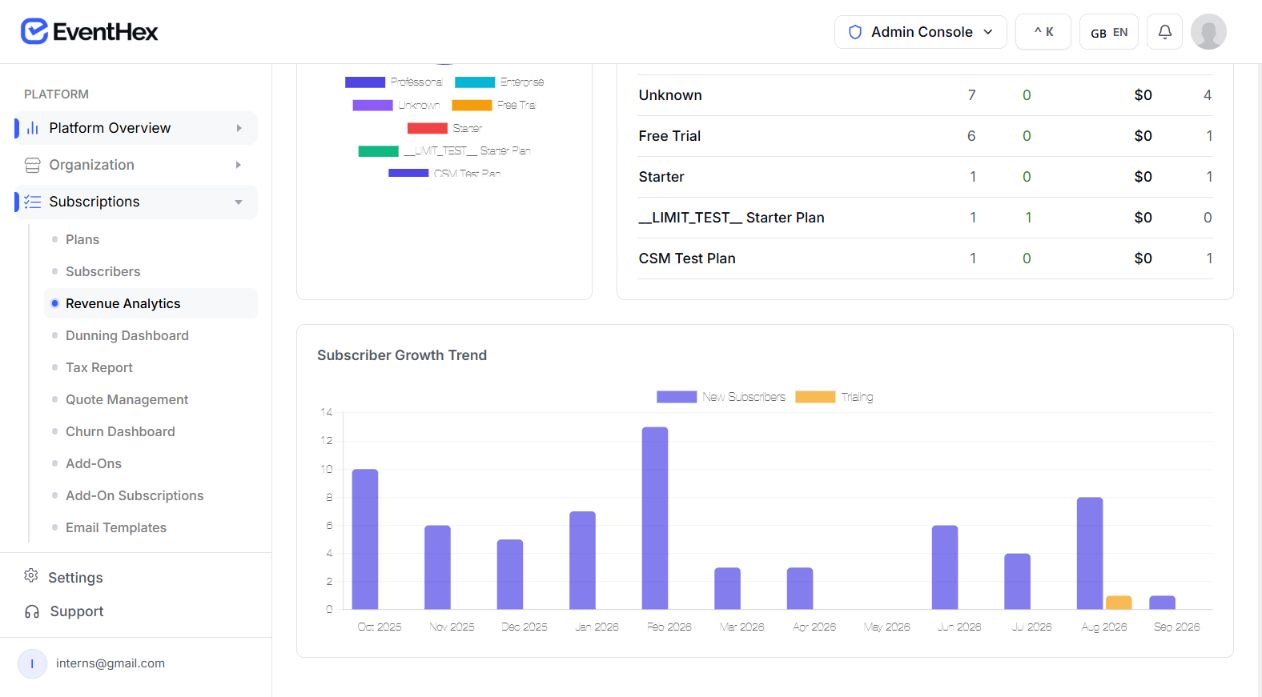Image resolution: width=1262 pixels, height=697 pixels.
Task: Toggle Trialing legend series
Action: 834,397
